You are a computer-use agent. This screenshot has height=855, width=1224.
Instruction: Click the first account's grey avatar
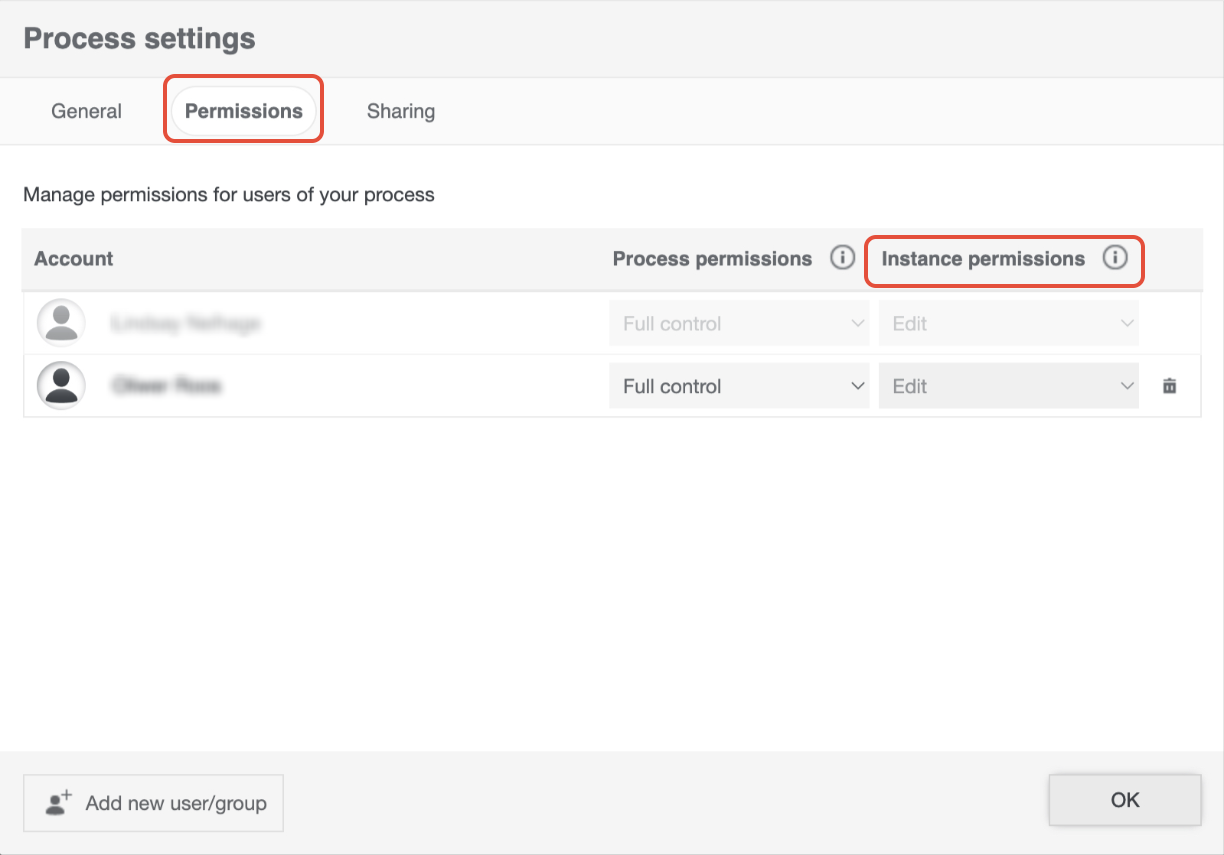point(61,323)
